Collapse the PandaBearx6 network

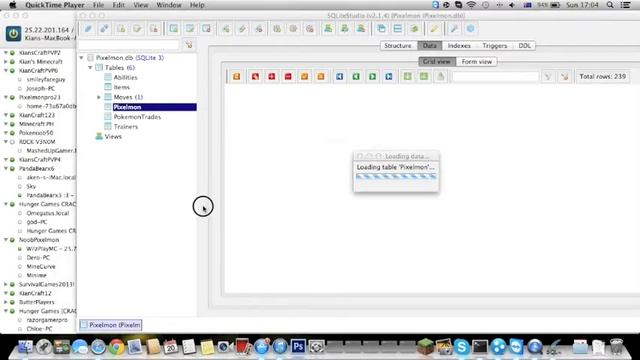[6, 168]
